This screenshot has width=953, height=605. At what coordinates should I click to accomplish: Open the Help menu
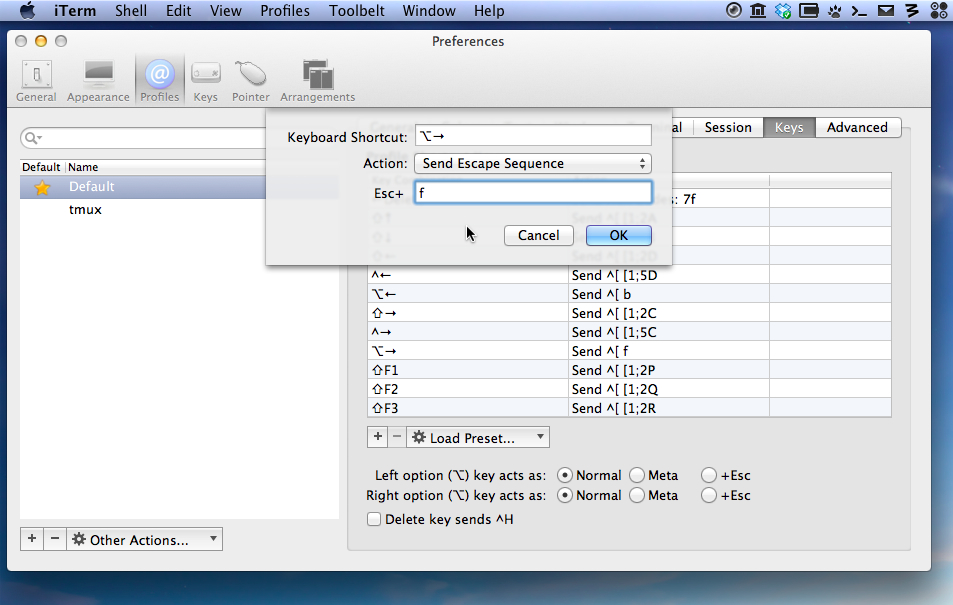489,11
